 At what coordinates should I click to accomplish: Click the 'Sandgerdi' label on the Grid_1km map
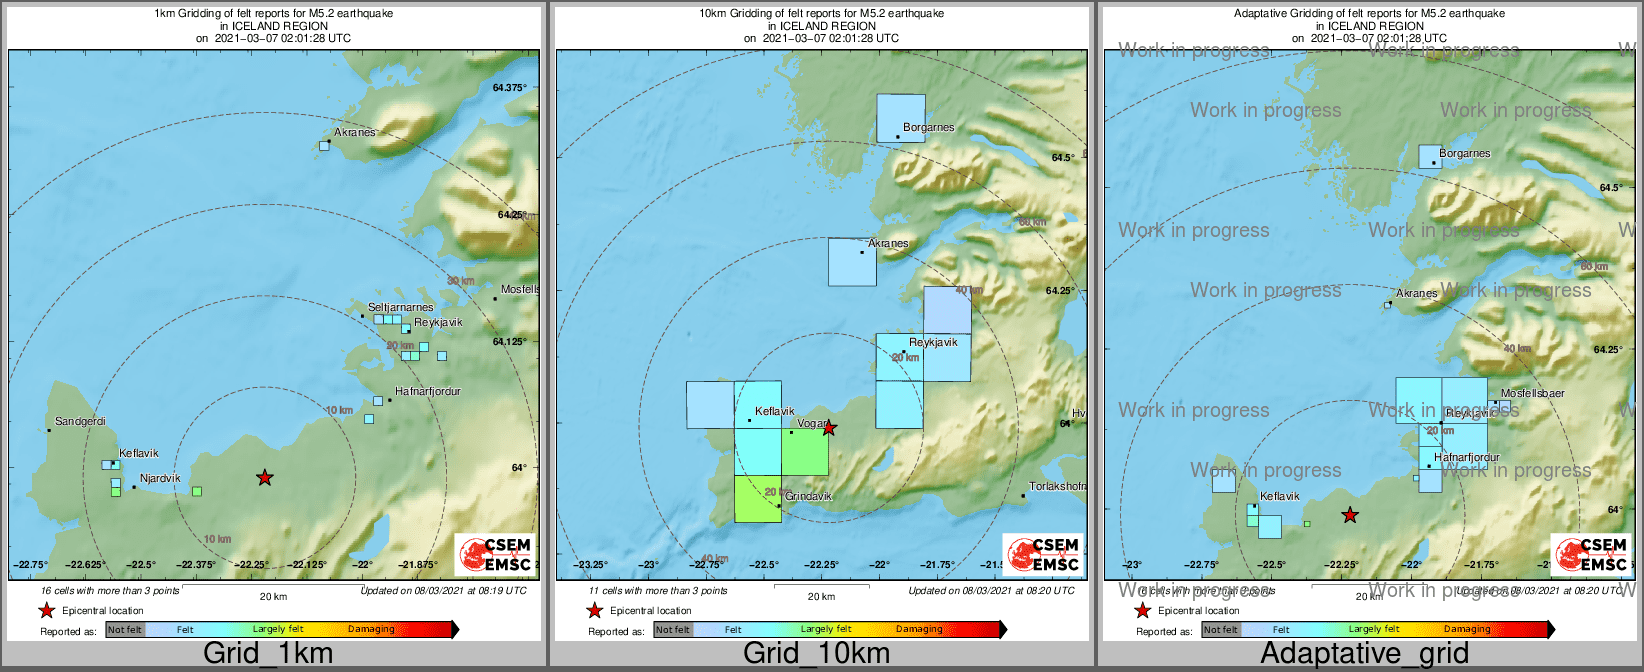coord(80,422)
